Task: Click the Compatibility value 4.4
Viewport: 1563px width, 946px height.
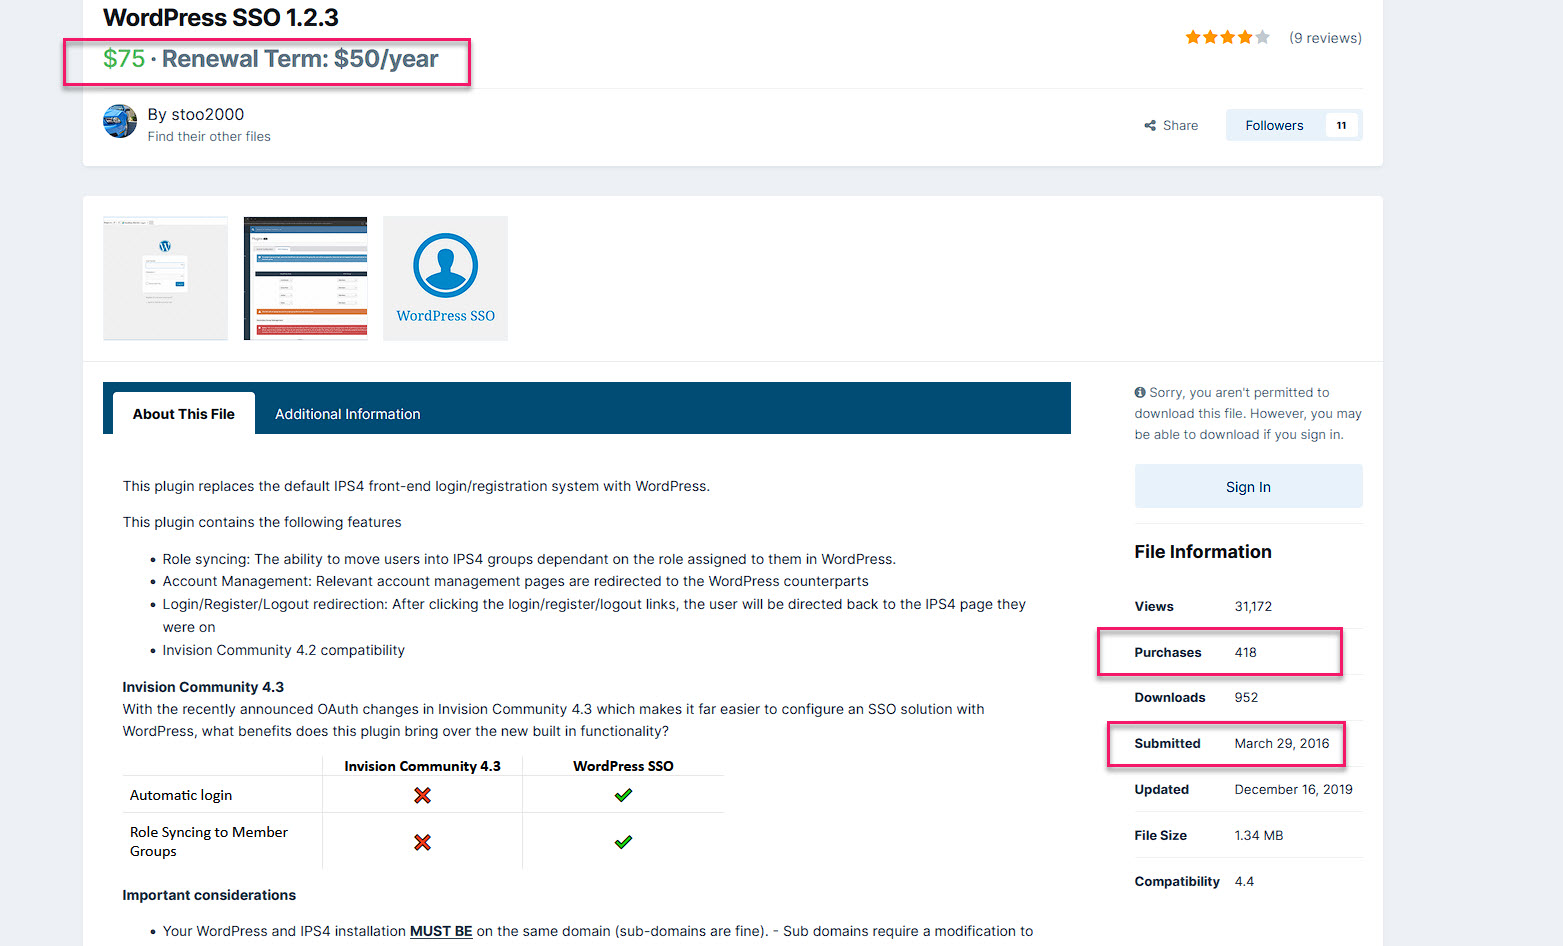Action: (x=1244, y=882)
